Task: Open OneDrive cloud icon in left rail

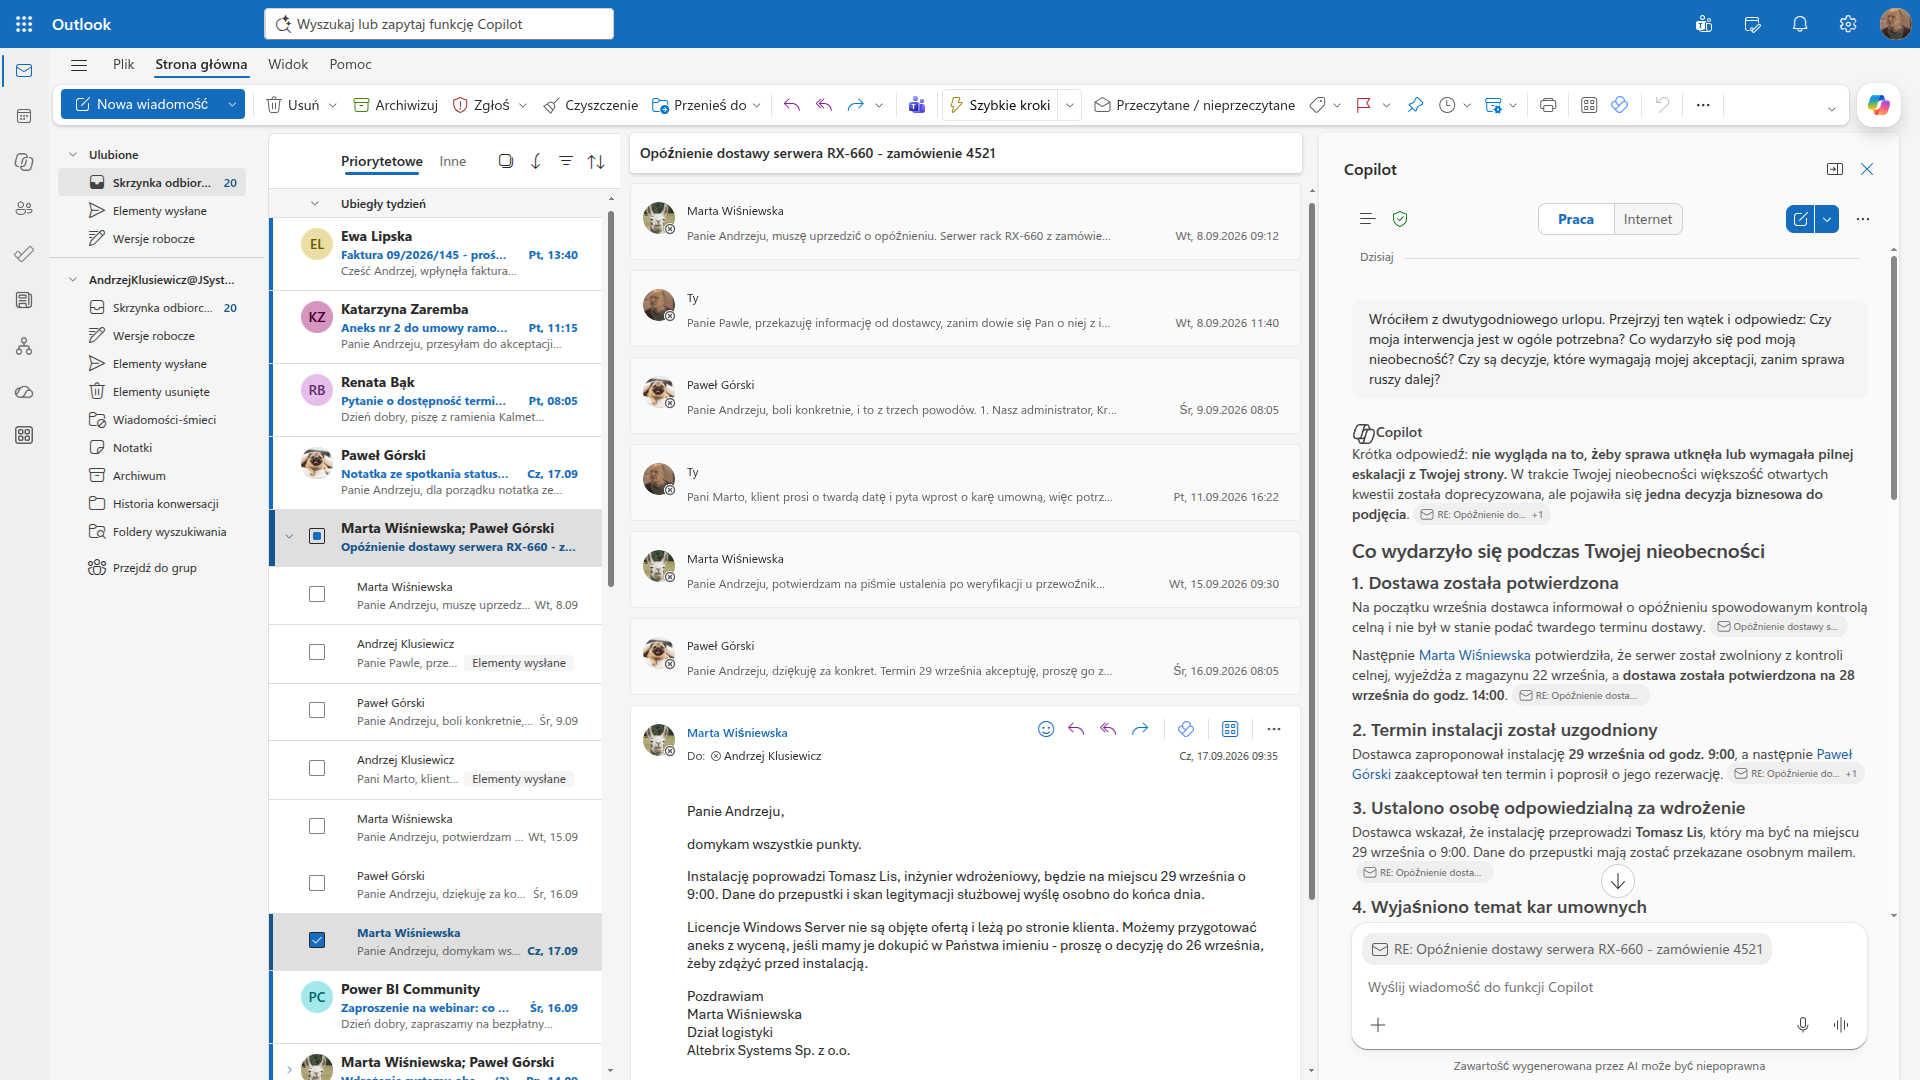Action: coord(24,392)
